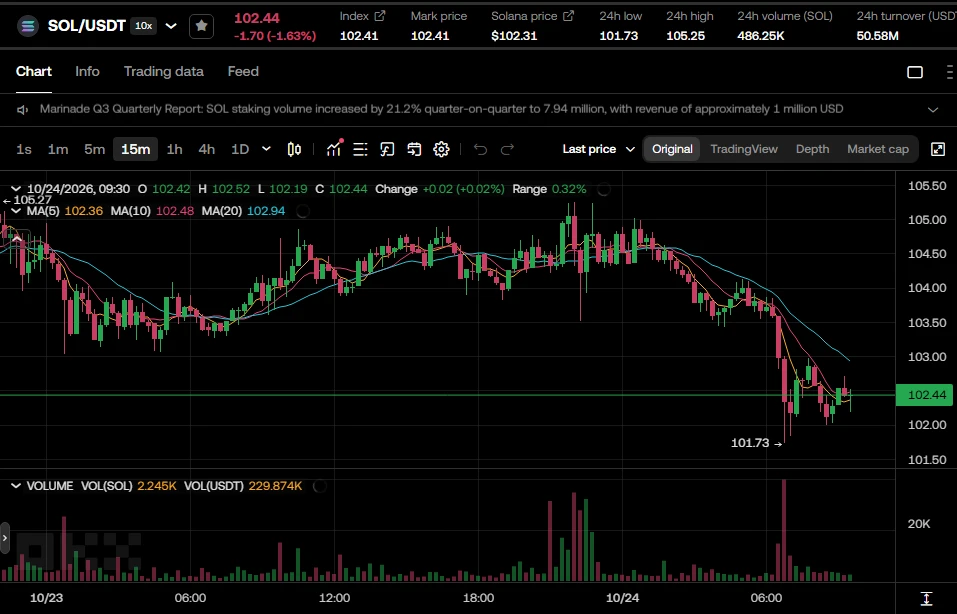Show the Depth chart view
Screen dimensions: 957x614
coord(812,150)
